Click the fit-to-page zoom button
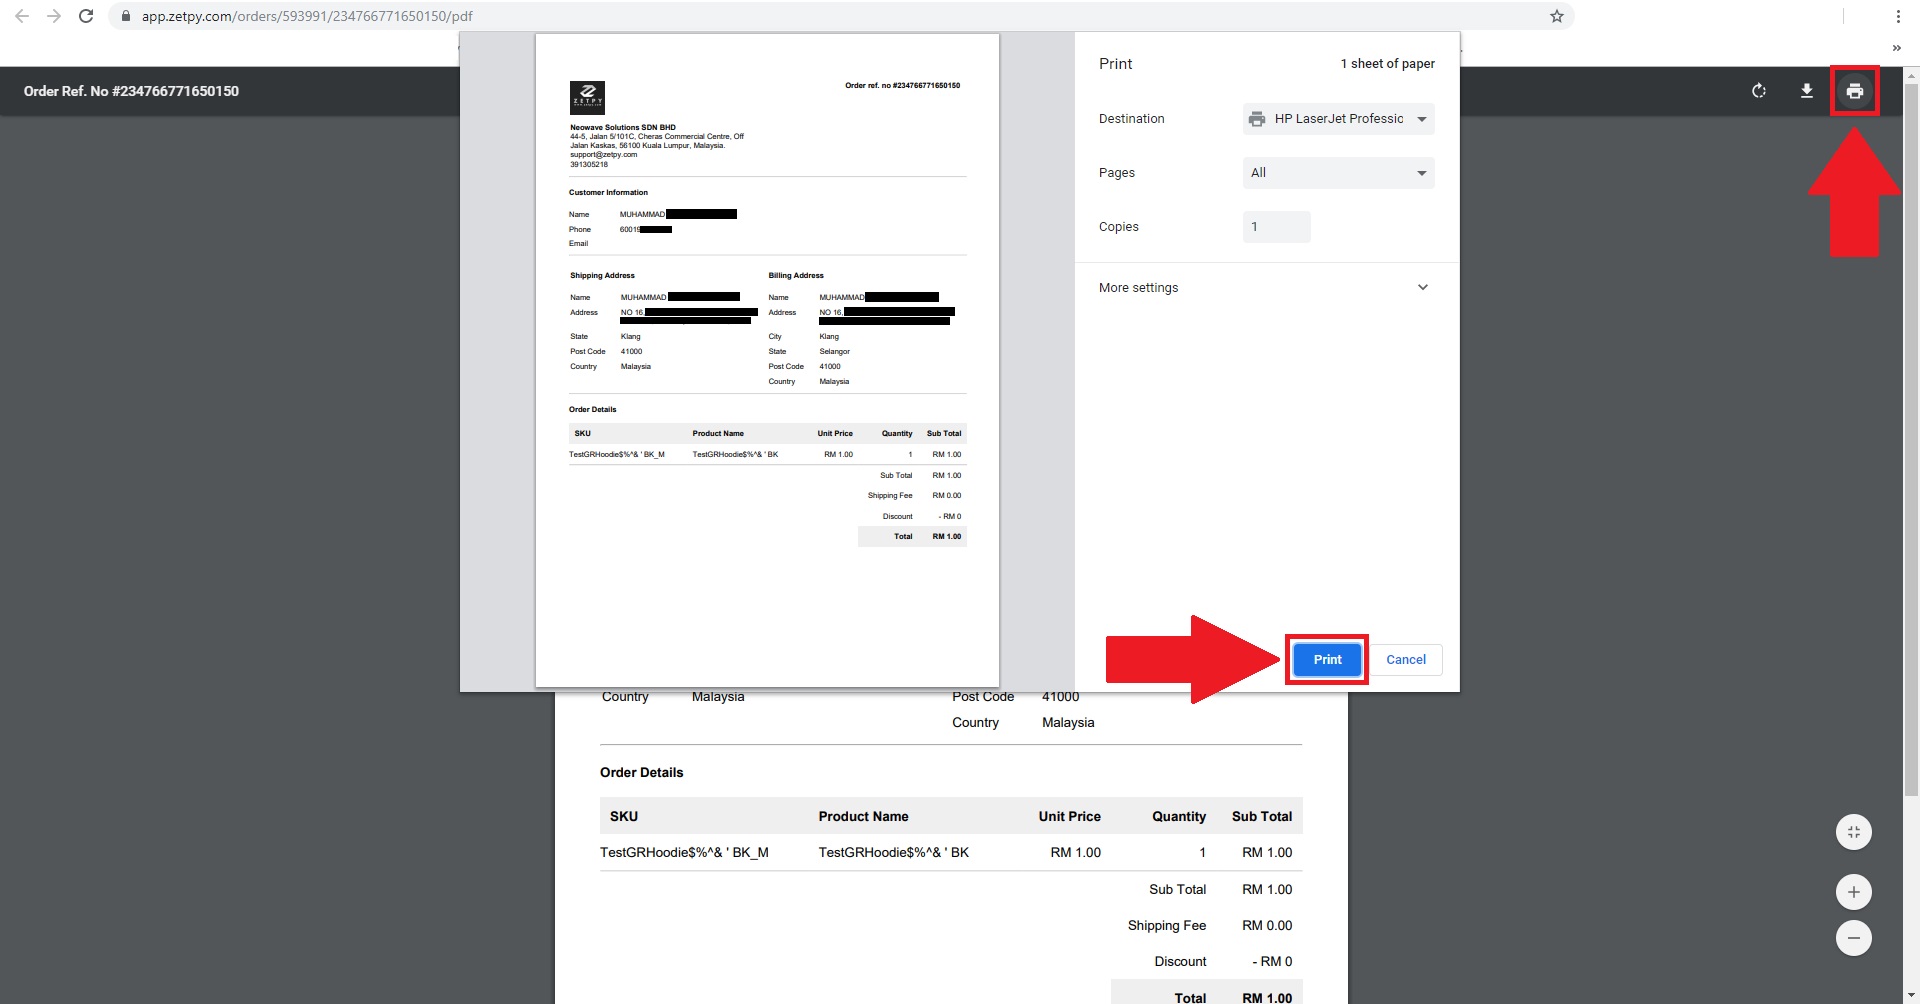Screen dimensions: 1920x1004 [1854, 832]
